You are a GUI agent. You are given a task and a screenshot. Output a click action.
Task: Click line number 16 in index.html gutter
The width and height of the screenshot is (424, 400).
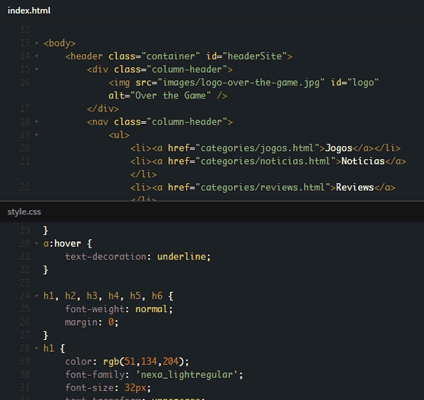pyautogui.click(x=25, y=82)
